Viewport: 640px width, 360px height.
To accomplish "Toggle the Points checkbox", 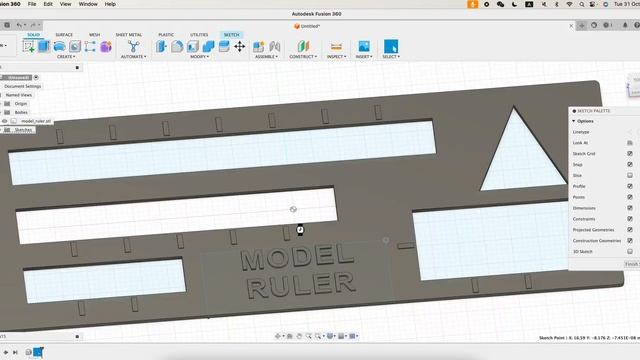I will (x=630, y=197).
